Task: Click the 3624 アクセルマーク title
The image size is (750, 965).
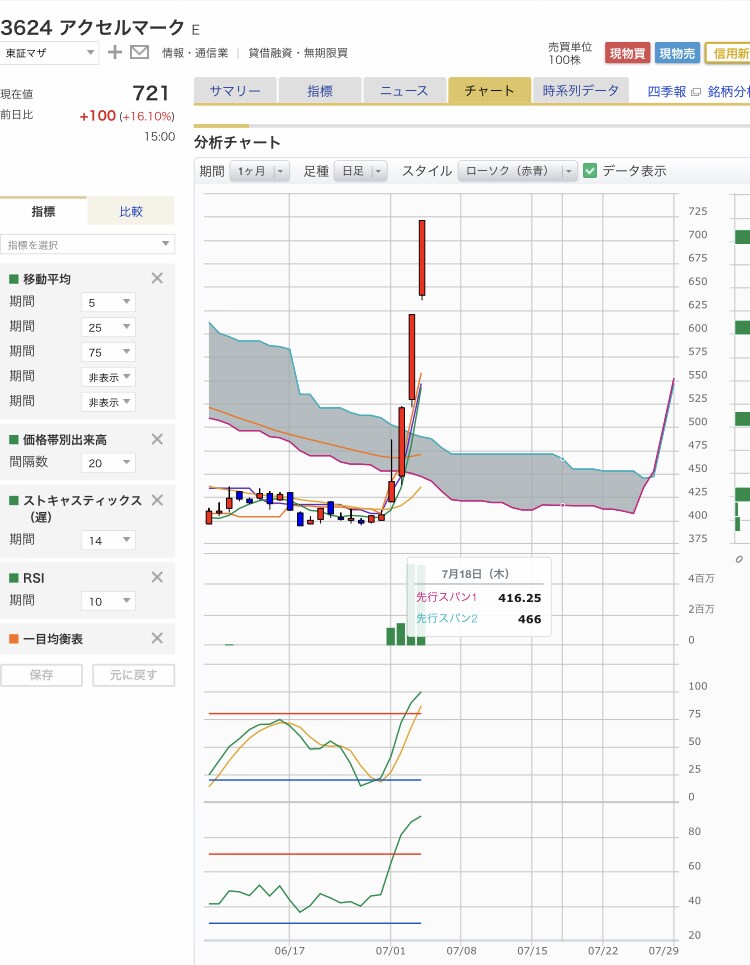Action: click(92, 27)
